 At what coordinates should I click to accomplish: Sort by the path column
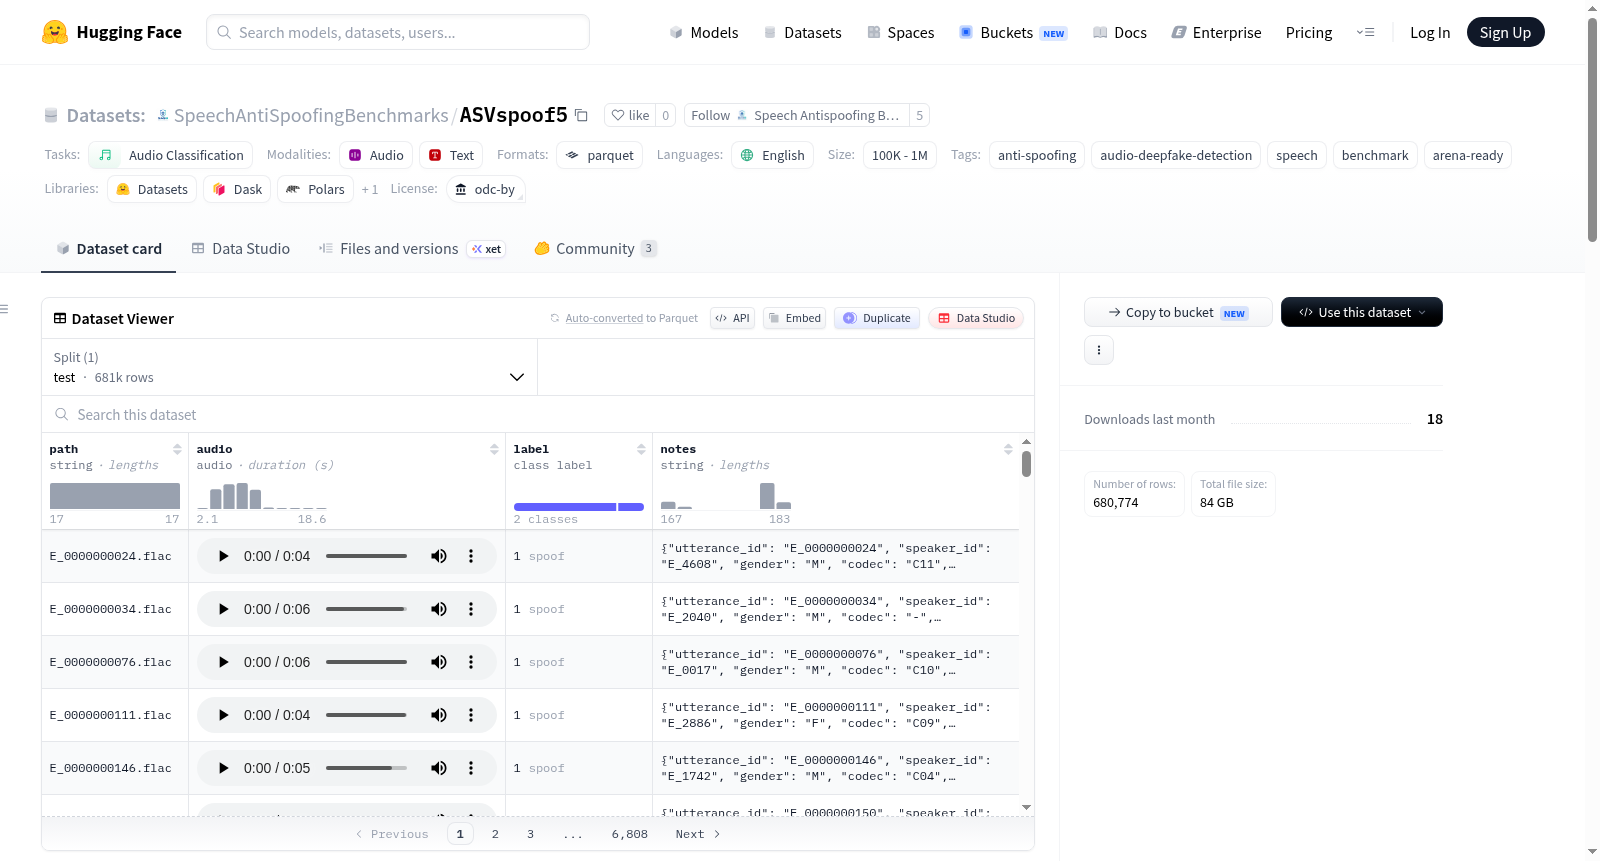click(x=177, y=449)
